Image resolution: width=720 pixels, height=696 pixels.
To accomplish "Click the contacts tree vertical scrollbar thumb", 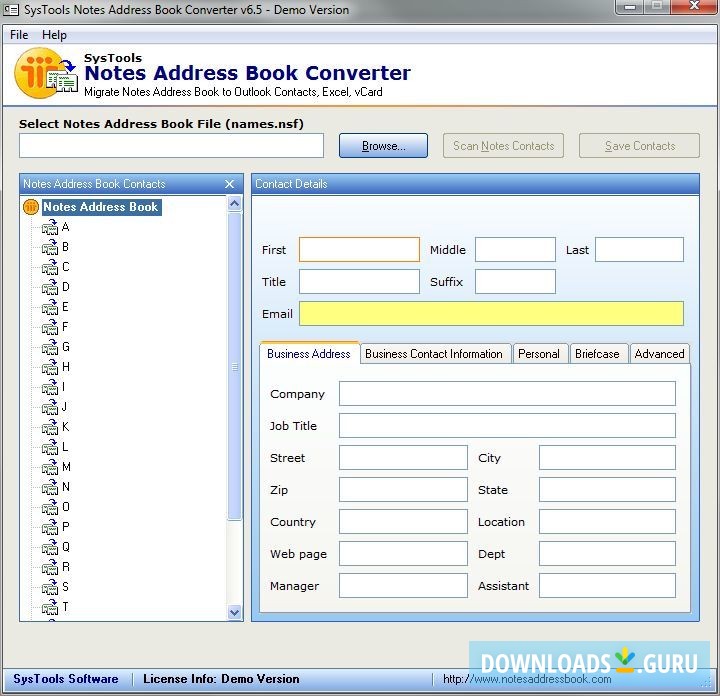I will (235, 366).
